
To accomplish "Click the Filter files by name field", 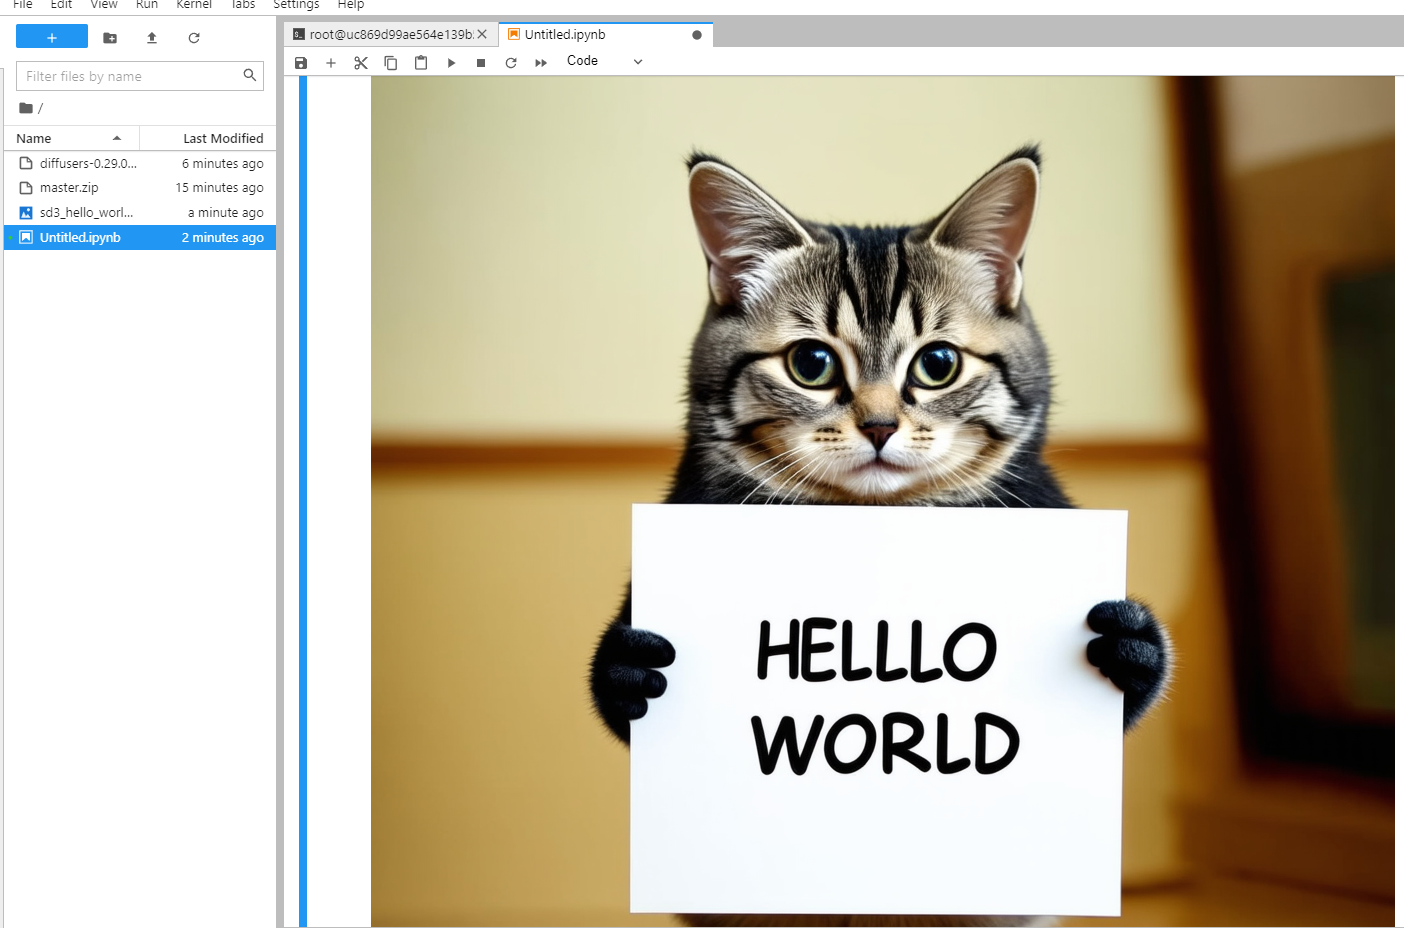I will [130, 76].
